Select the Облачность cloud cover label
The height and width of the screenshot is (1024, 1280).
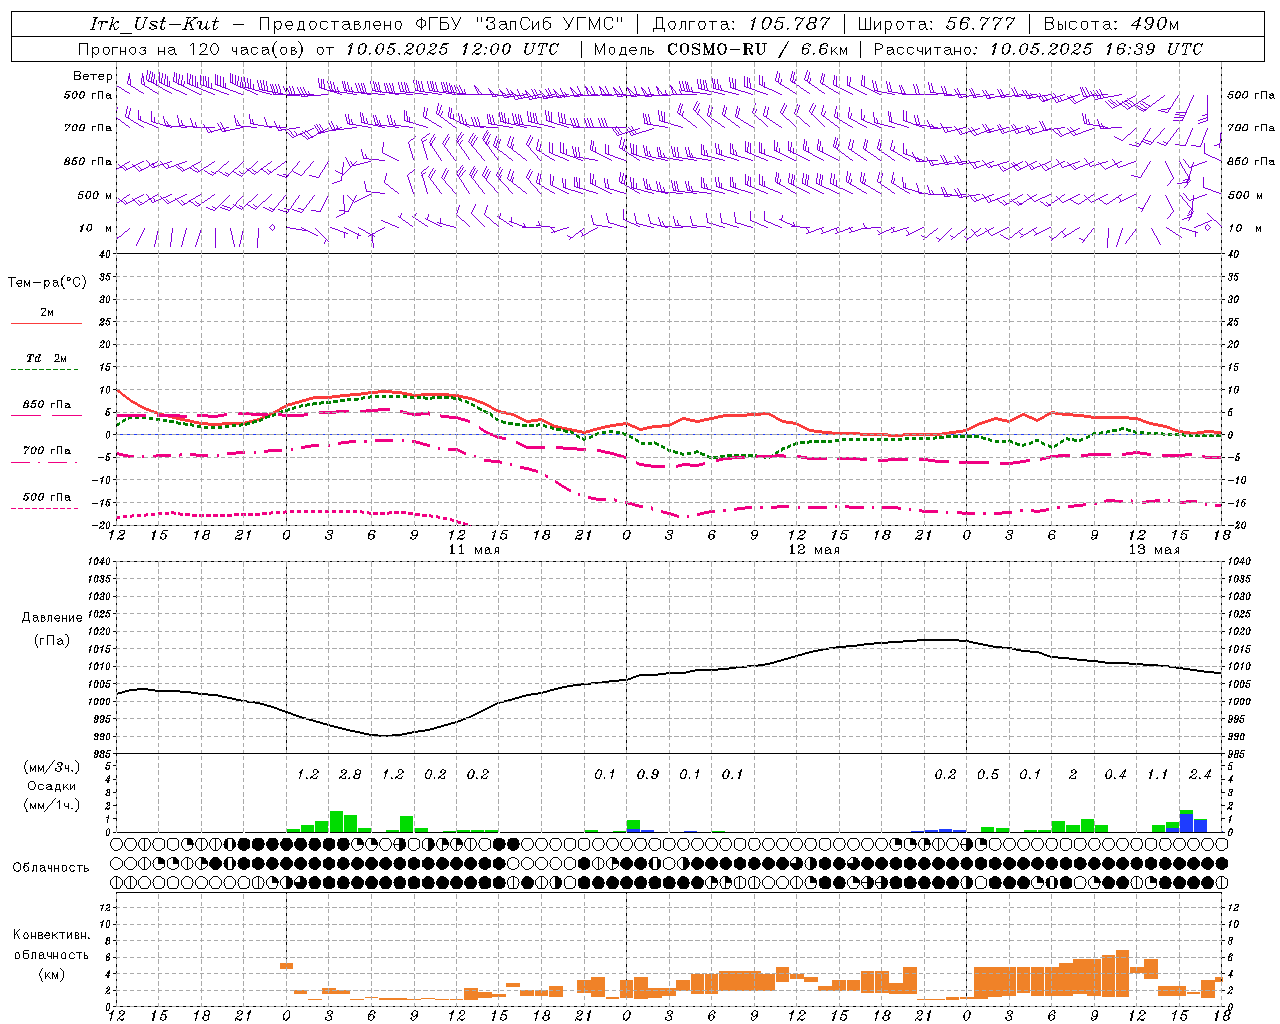(51, 868)
